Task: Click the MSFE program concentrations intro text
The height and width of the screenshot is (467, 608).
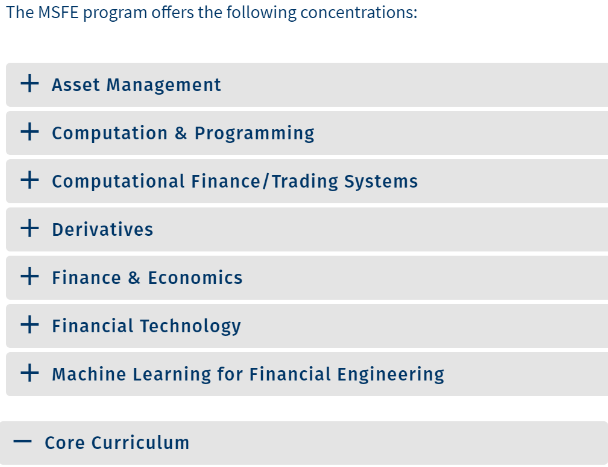Action: 211,13
